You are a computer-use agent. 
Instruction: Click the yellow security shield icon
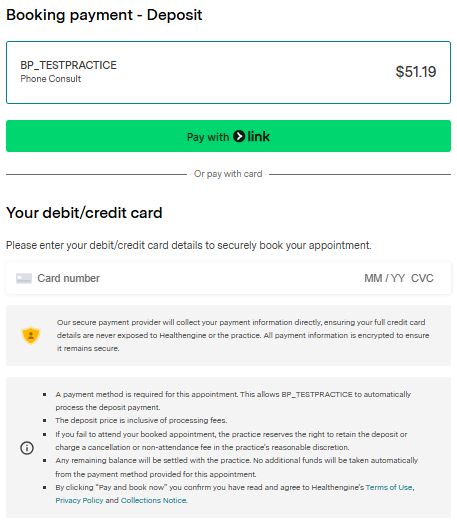[x=31, y=335]
